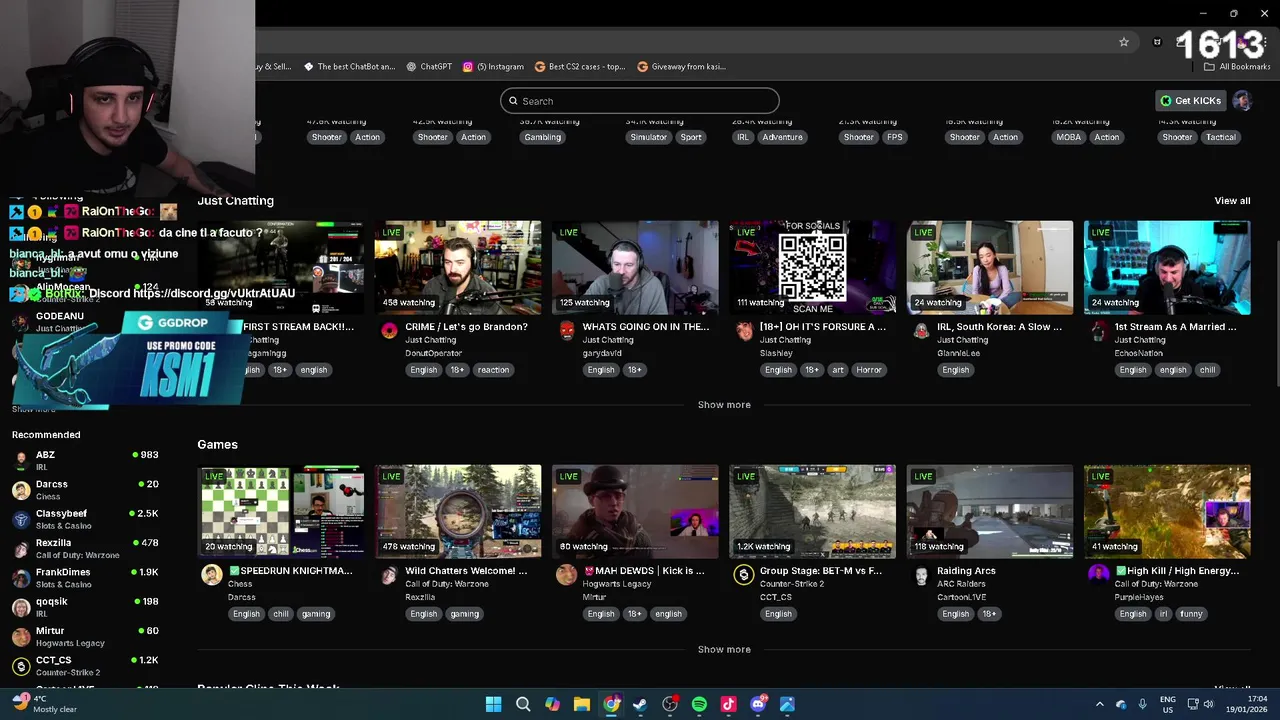Open the garydavid stream thumbnail

tap(635, 267)
